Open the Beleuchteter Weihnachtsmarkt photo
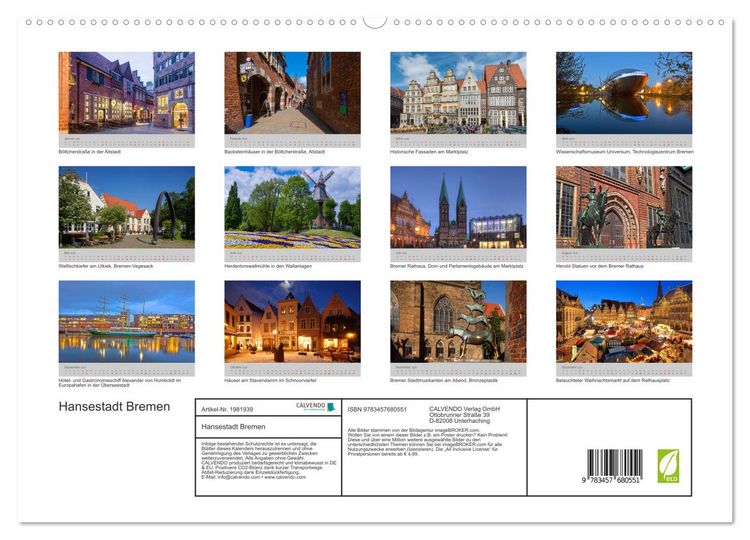Screen dimensions: 750x540 coord(624,321)
